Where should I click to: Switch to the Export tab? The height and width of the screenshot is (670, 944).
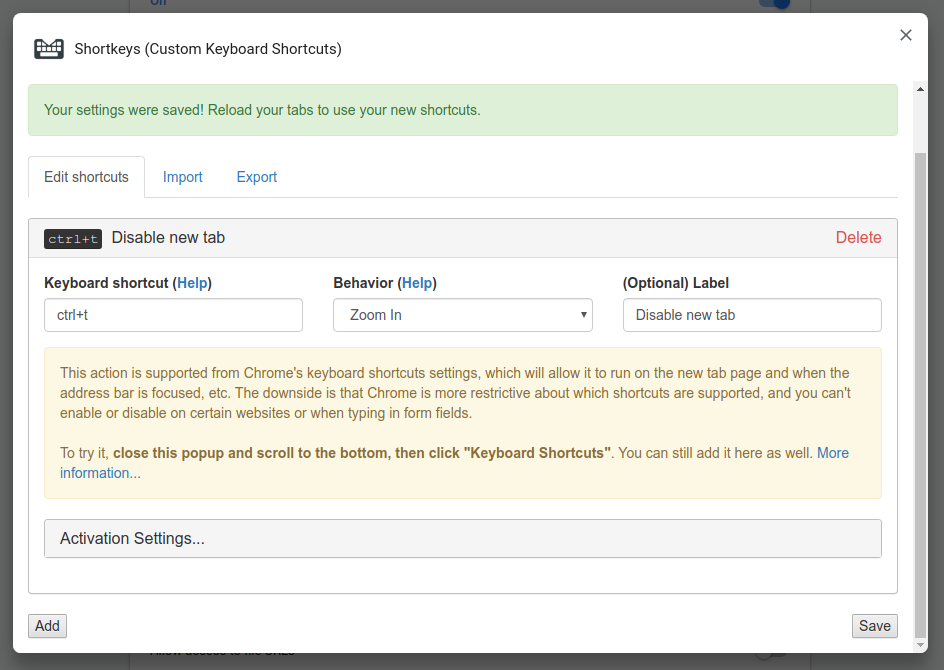[256, 177]
